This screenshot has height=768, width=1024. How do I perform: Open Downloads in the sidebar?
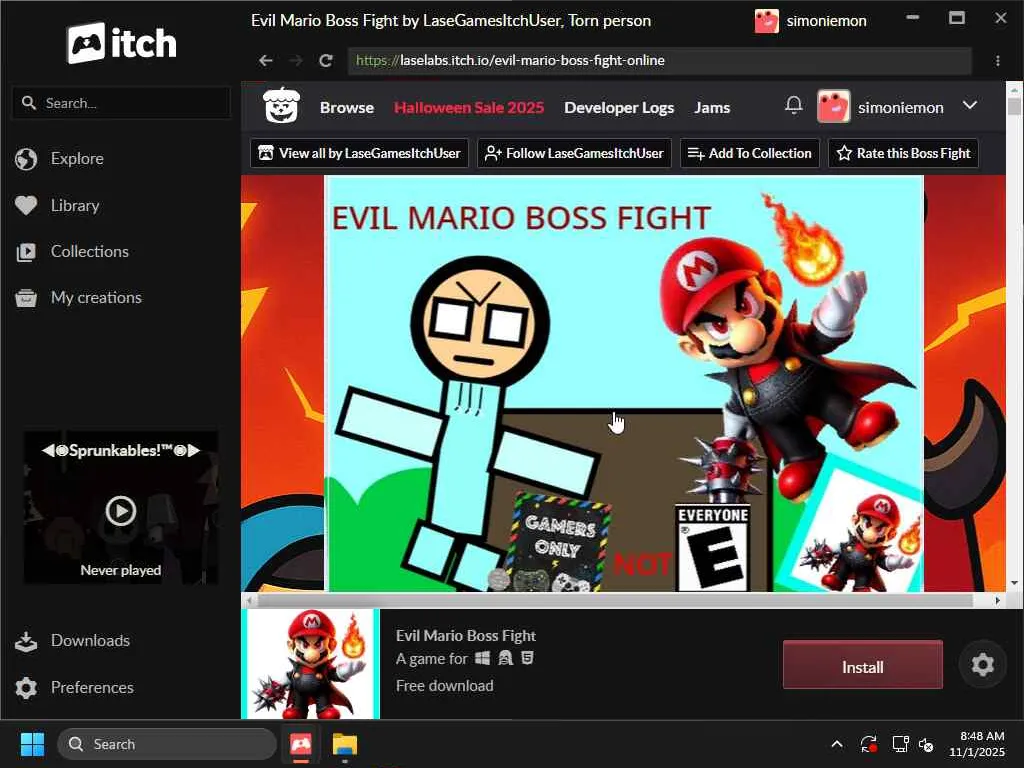click(90, 641)
